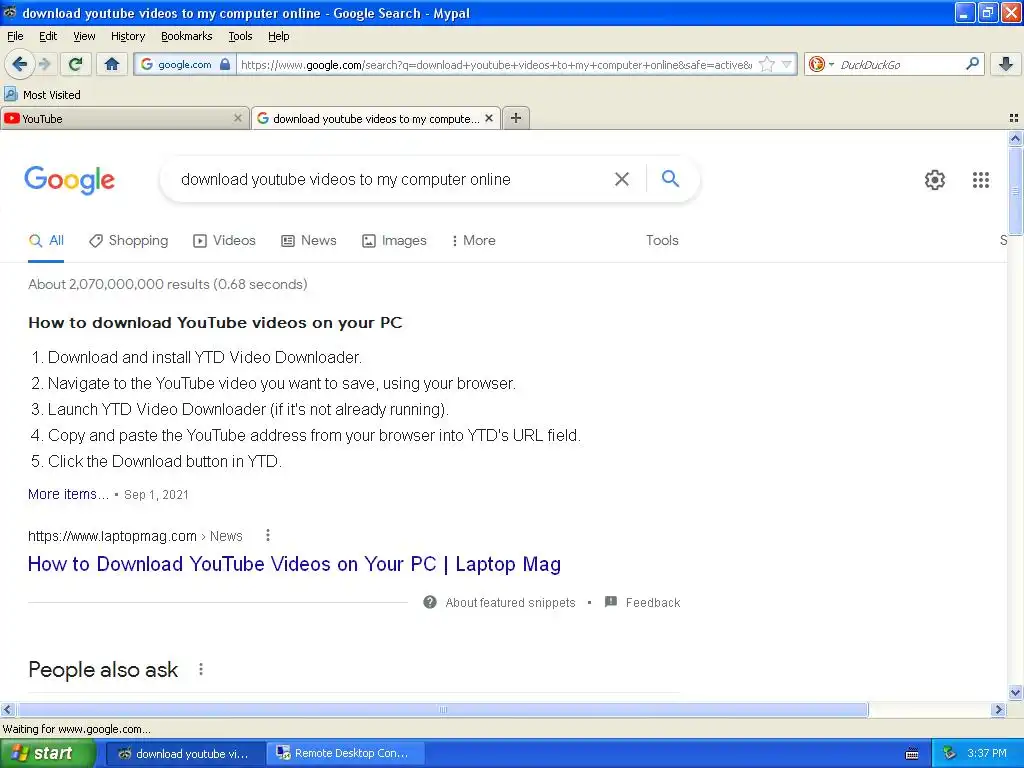Click the on-screen keyboard tray icon
1024x768 pixels.
[912, 754]
